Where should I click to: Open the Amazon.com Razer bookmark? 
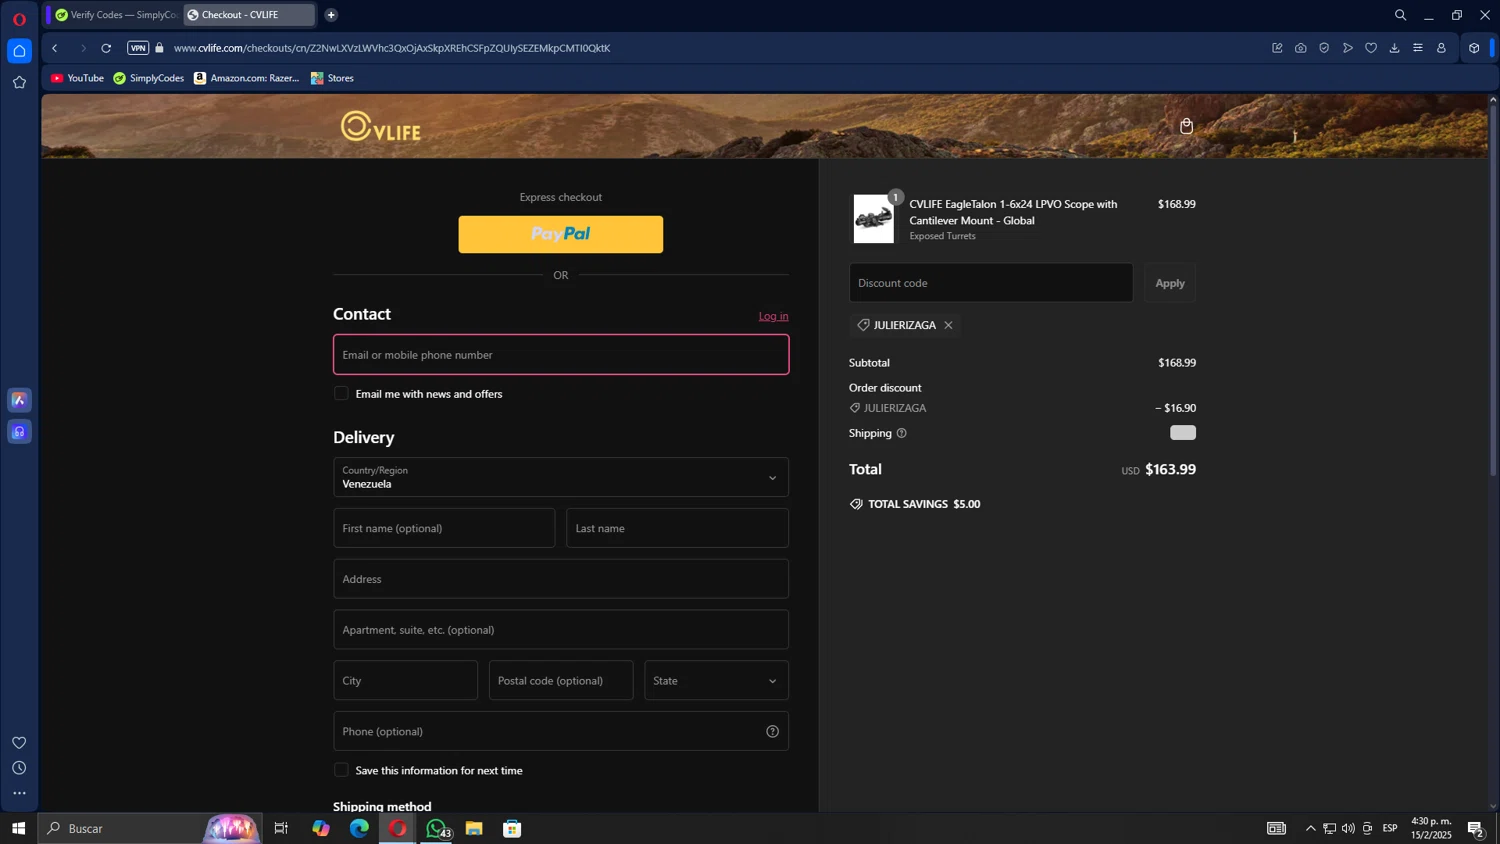tap(246, 78)
